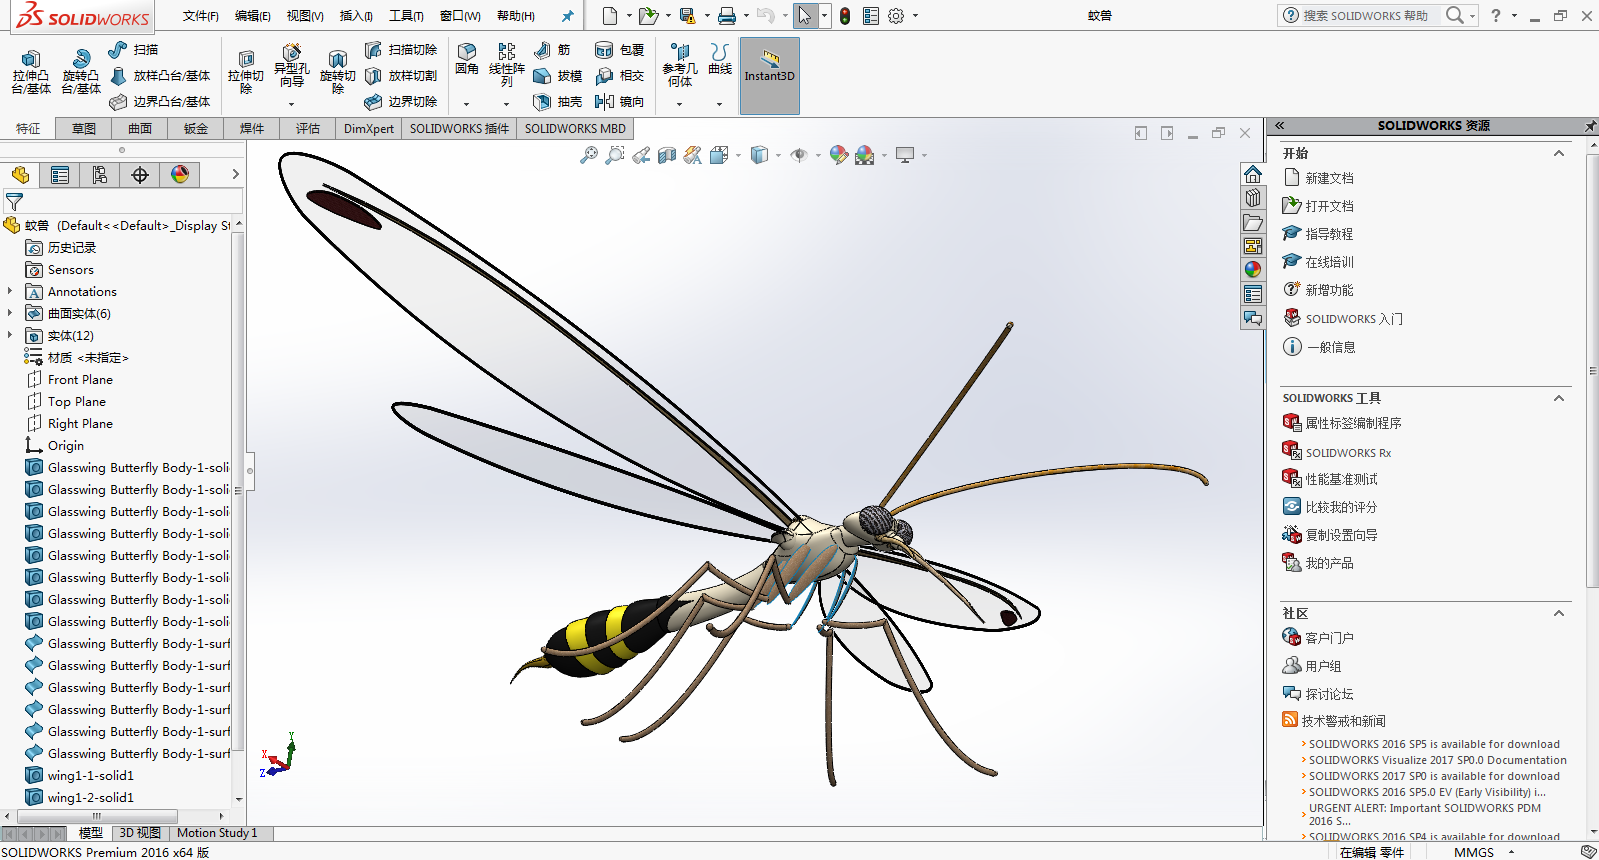Select wing1-1-solid1 in the tree
This screenshot has width=1599, height=860.
[90, 775]
